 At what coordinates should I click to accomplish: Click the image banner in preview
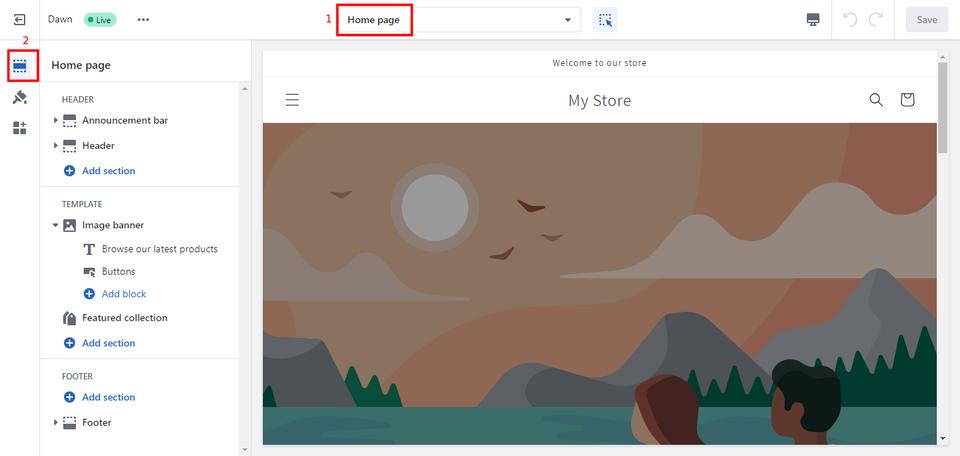599,283
